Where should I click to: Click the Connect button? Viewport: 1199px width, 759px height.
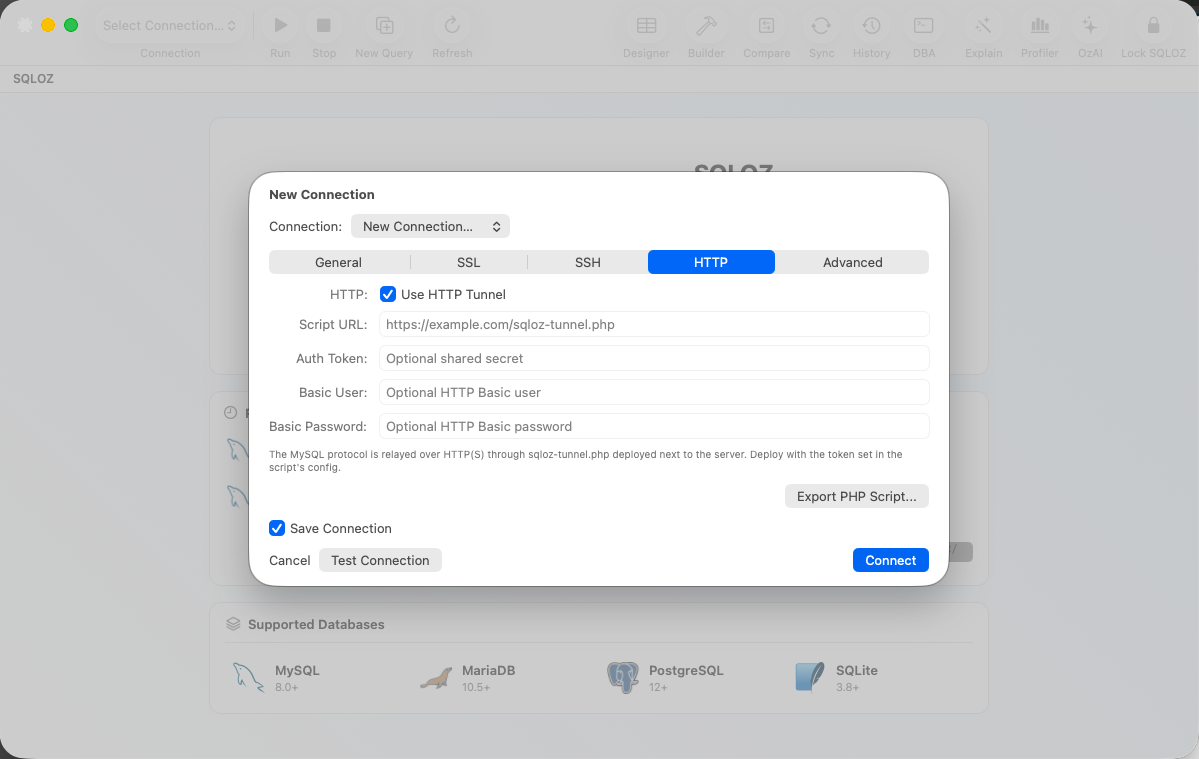[891, 560]
